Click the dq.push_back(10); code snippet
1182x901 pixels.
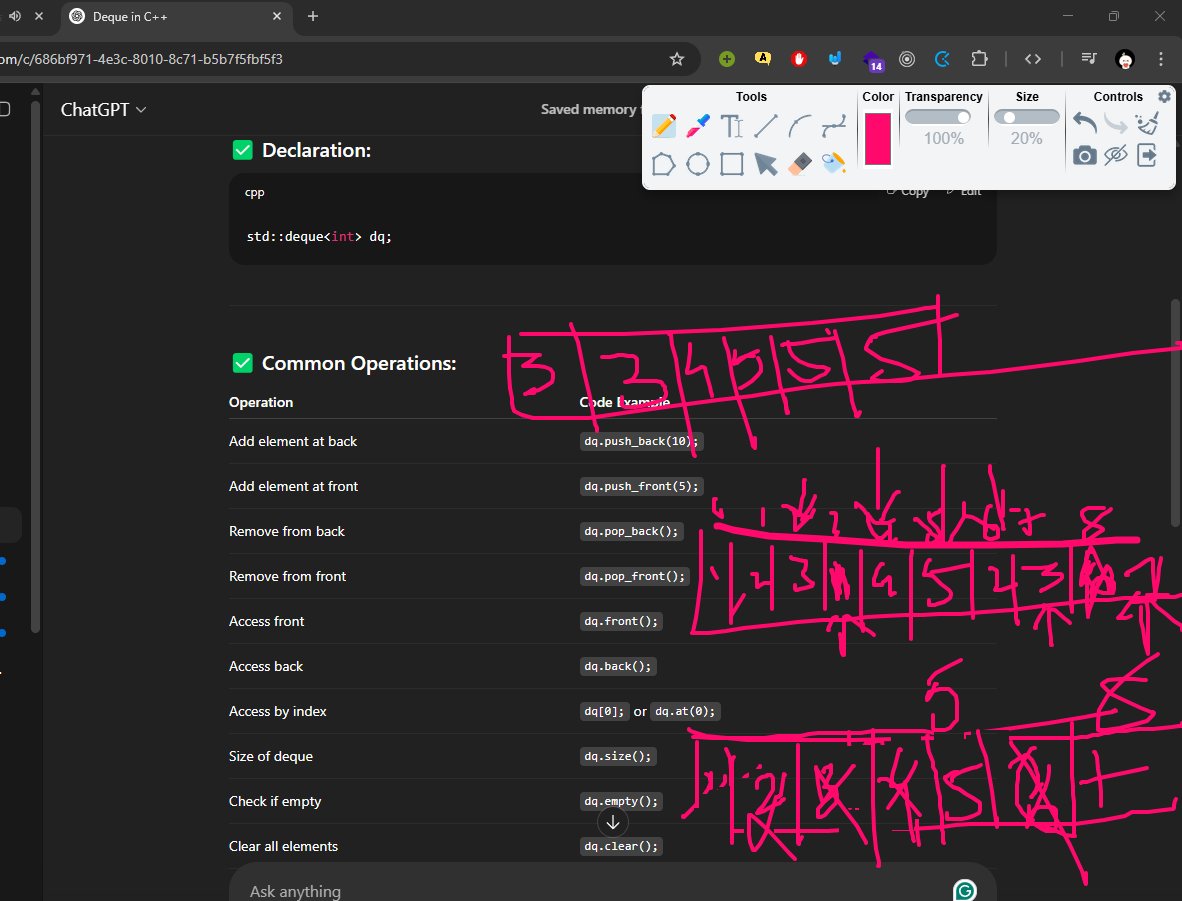click(641, 441)
